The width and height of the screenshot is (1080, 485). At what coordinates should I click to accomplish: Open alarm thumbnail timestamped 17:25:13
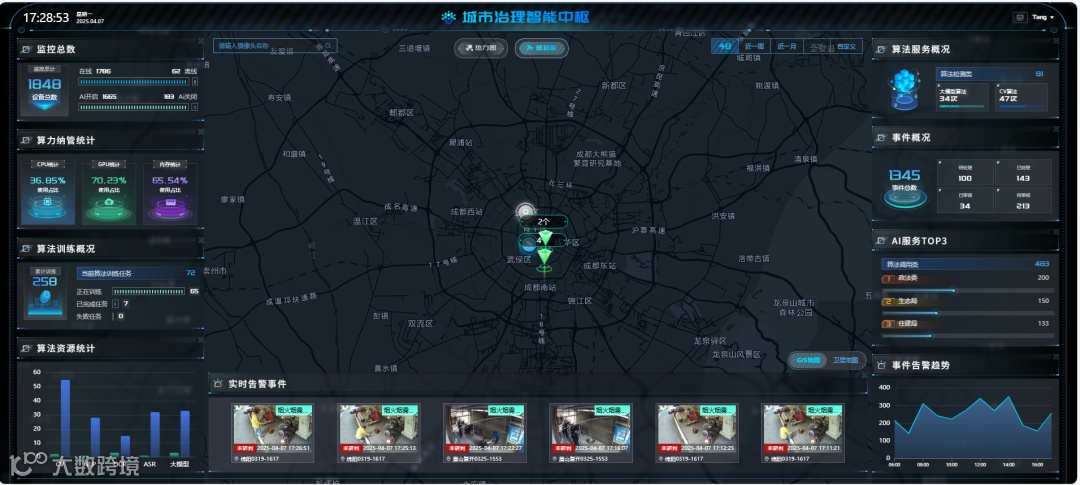(379, 433)
